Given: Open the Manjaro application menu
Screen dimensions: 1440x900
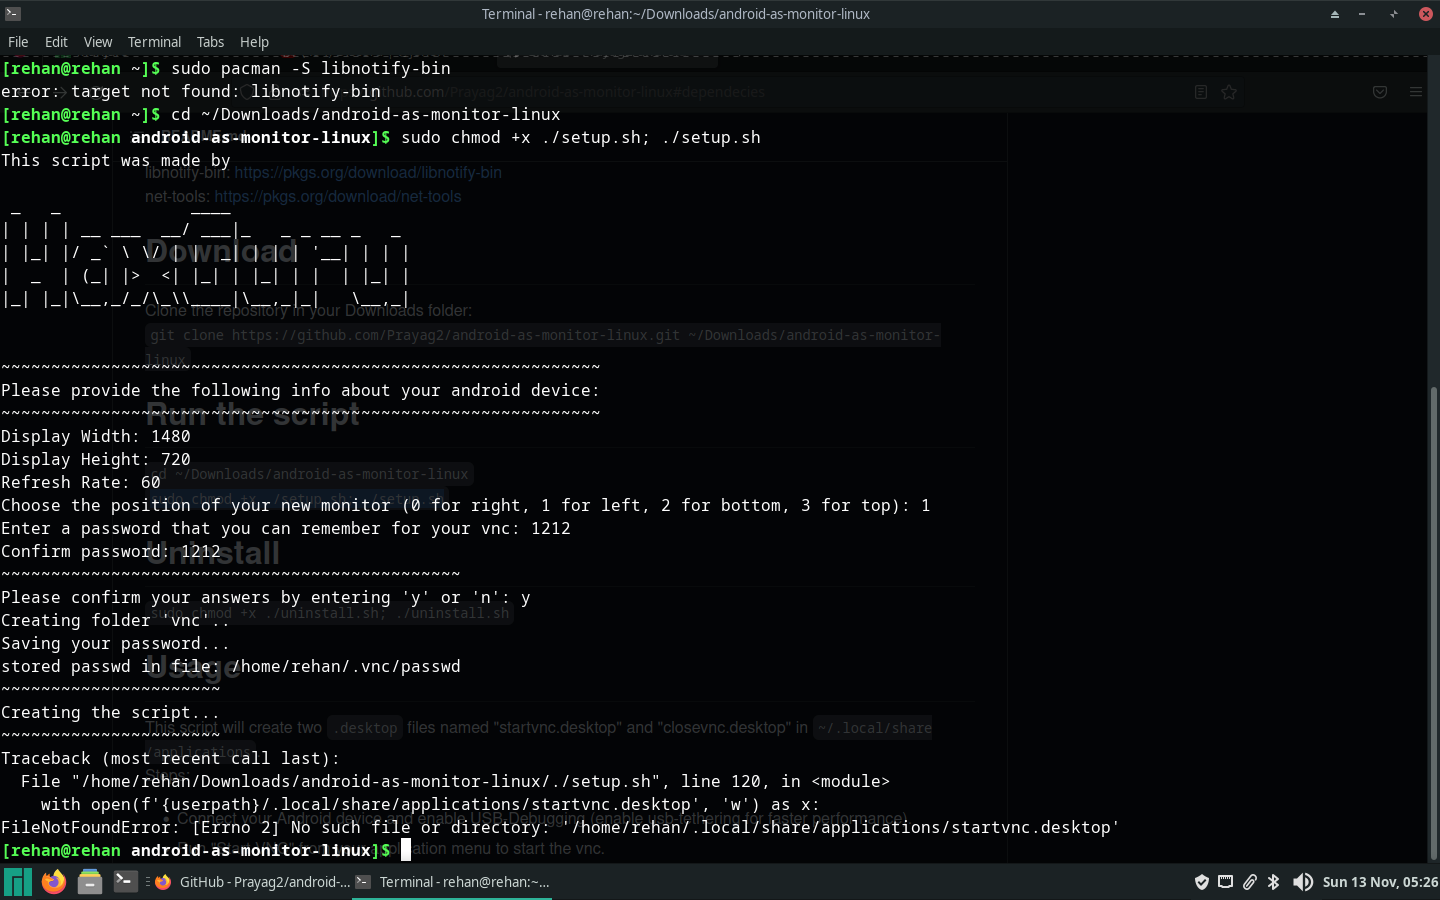Looking at the screenshot, I should pyautogui.click(x=18, y=882).
